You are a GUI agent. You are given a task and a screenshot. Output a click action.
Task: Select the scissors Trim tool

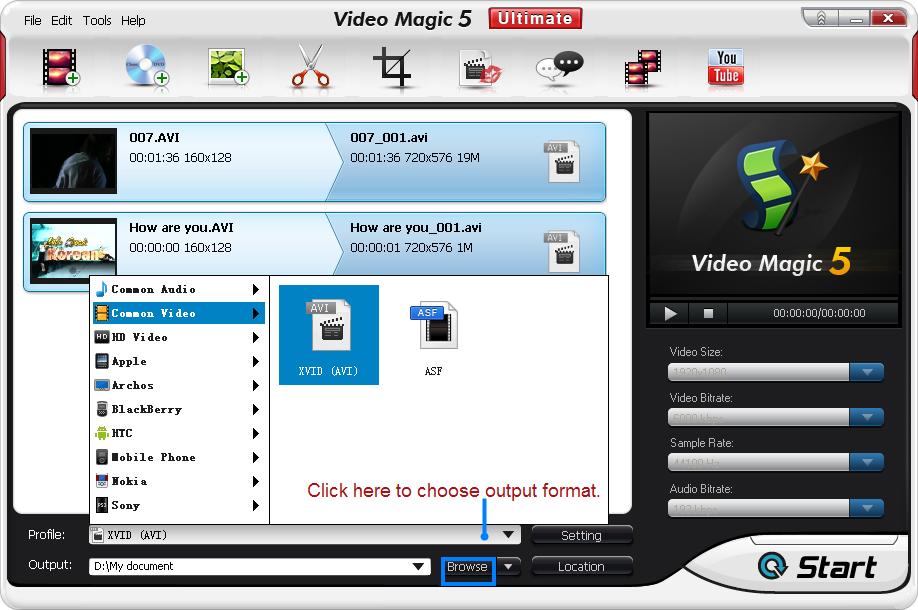[310, 66]
